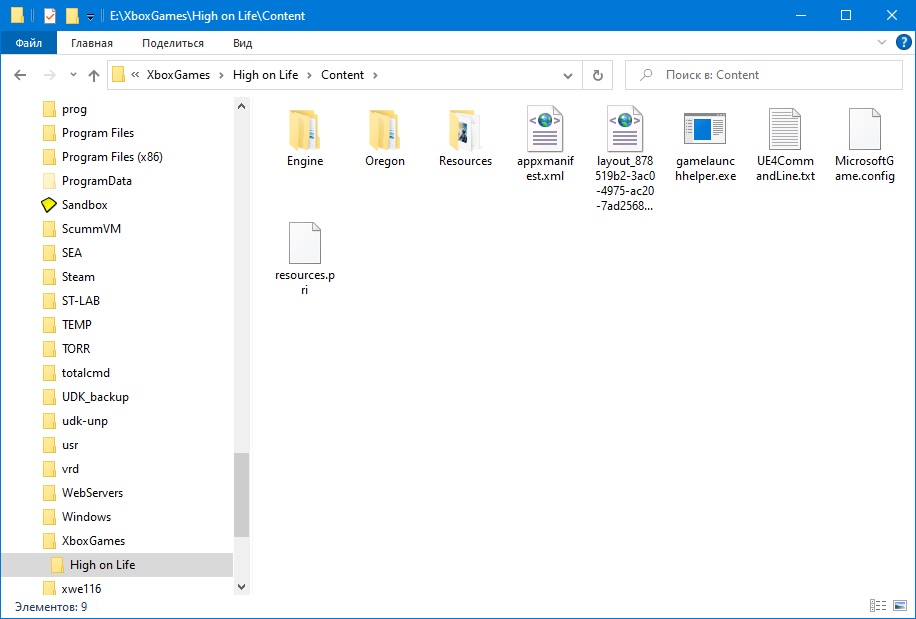Select prog folder in tree
916x619 pixels.
coord(74,109)
